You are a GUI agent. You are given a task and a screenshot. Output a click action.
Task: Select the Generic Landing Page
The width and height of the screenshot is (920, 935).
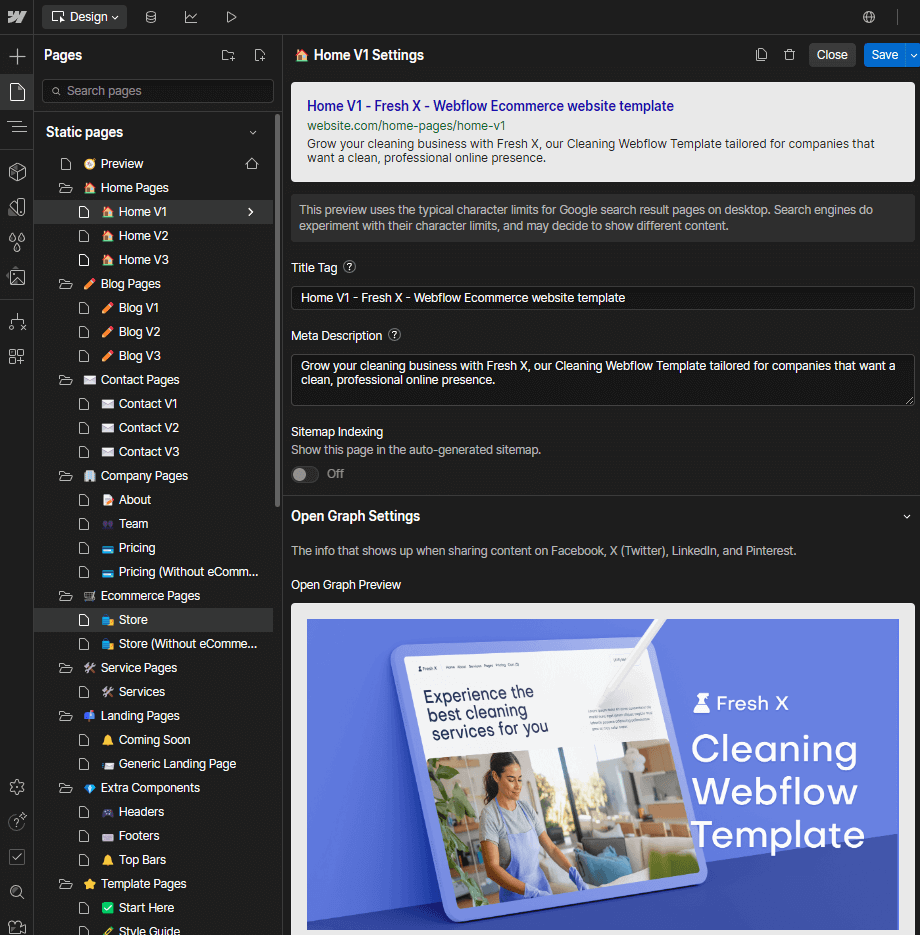pos(154,764)
